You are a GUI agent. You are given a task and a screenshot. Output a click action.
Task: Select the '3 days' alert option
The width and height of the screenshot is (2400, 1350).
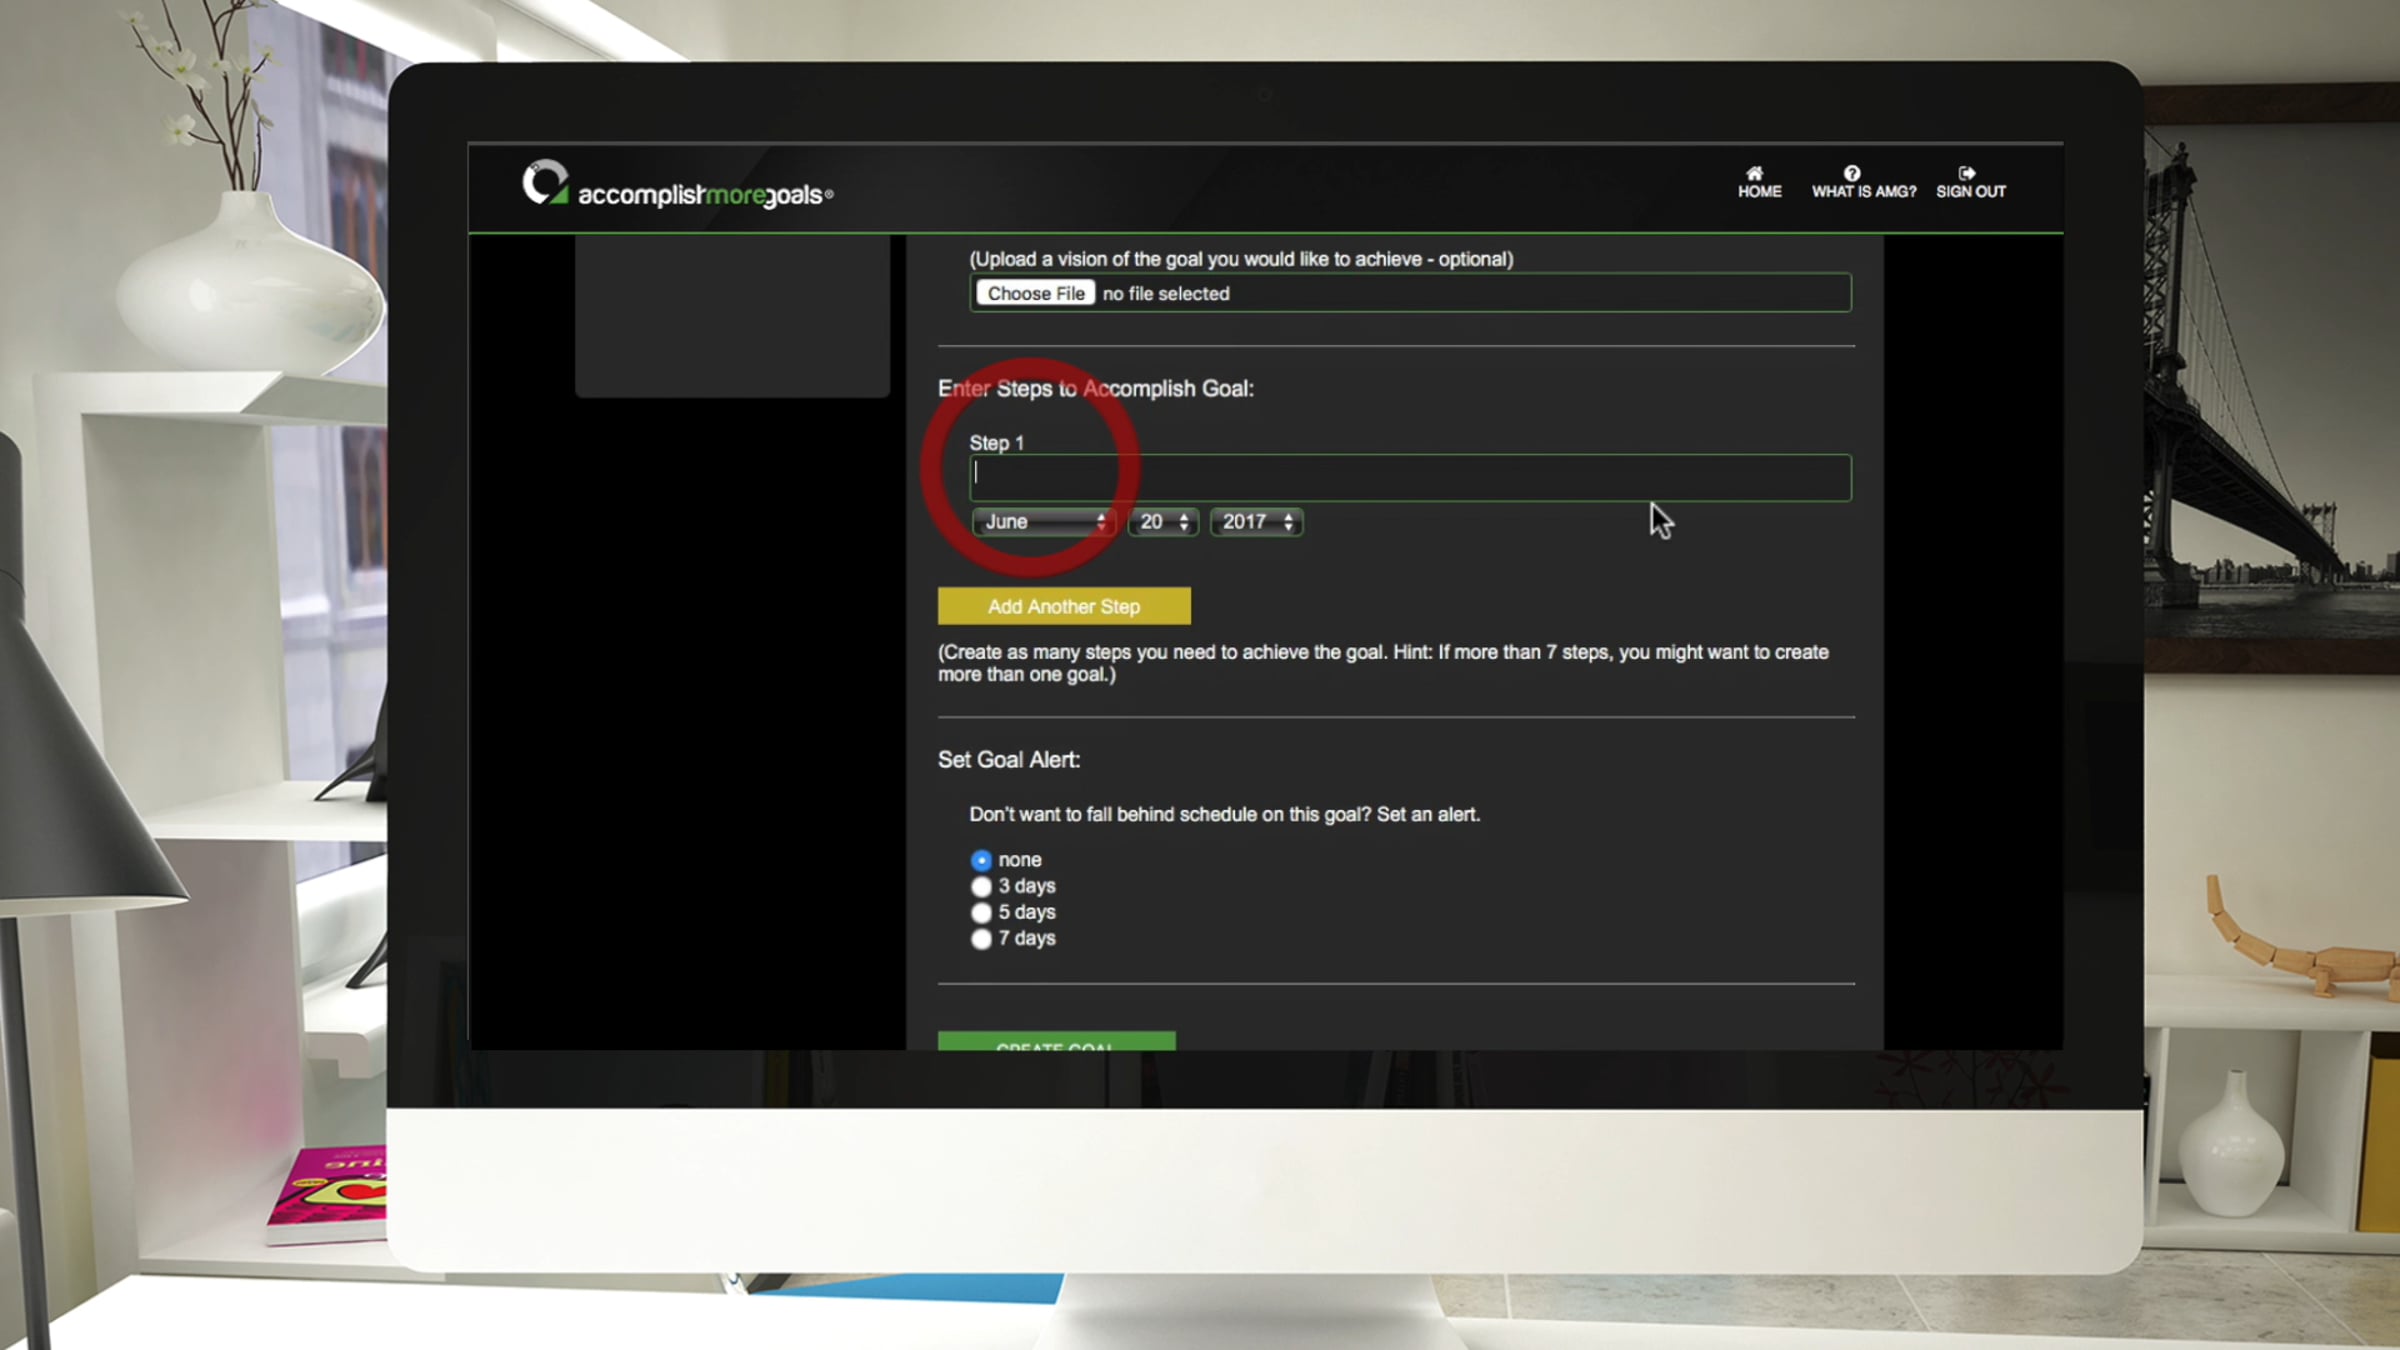[981, 887]
